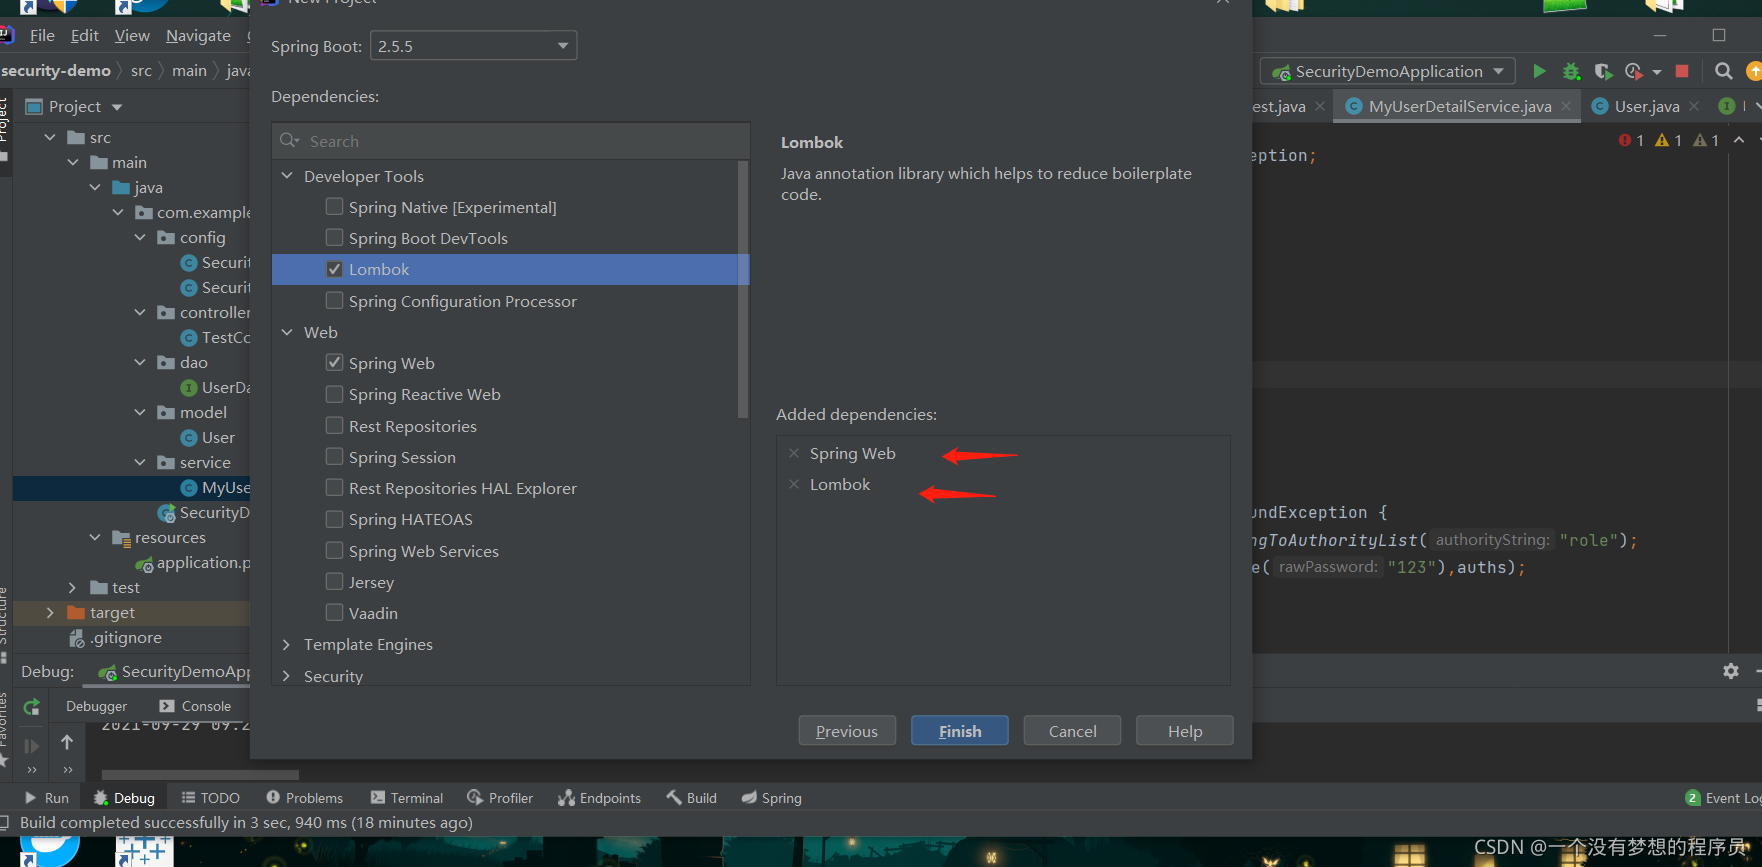Viewport: 1762px width, 867px height.
Task: Check Spring Configuration Processor checkbox
Action: click(334, 300)
